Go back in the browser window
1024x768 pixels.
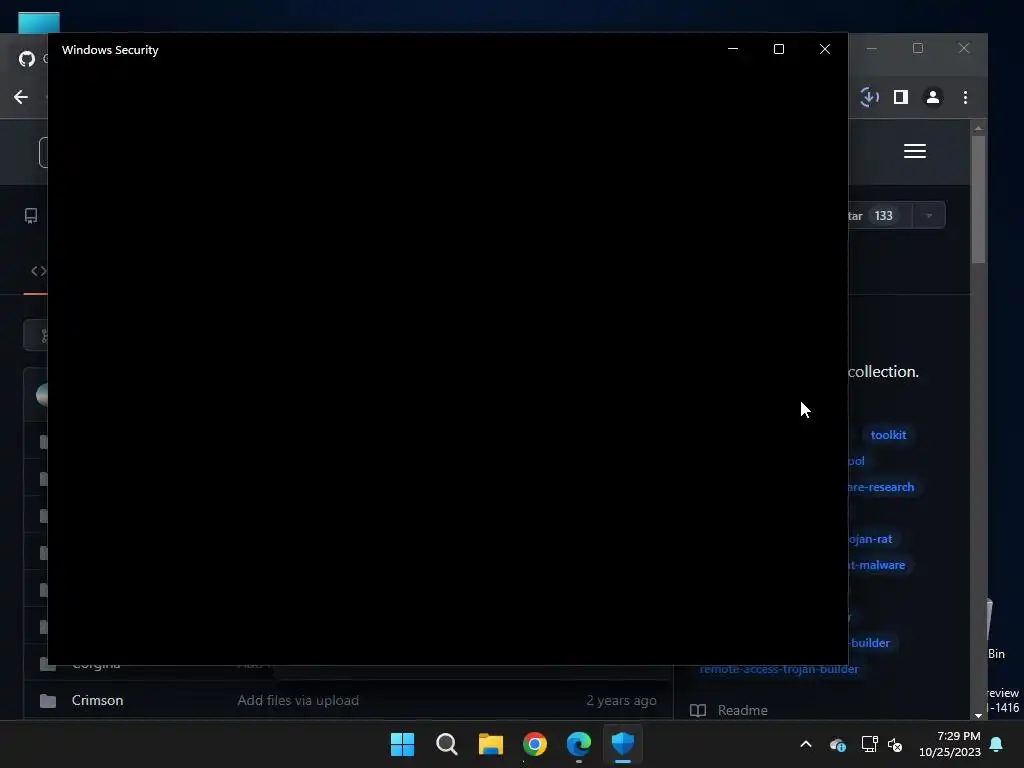[21, 97]
